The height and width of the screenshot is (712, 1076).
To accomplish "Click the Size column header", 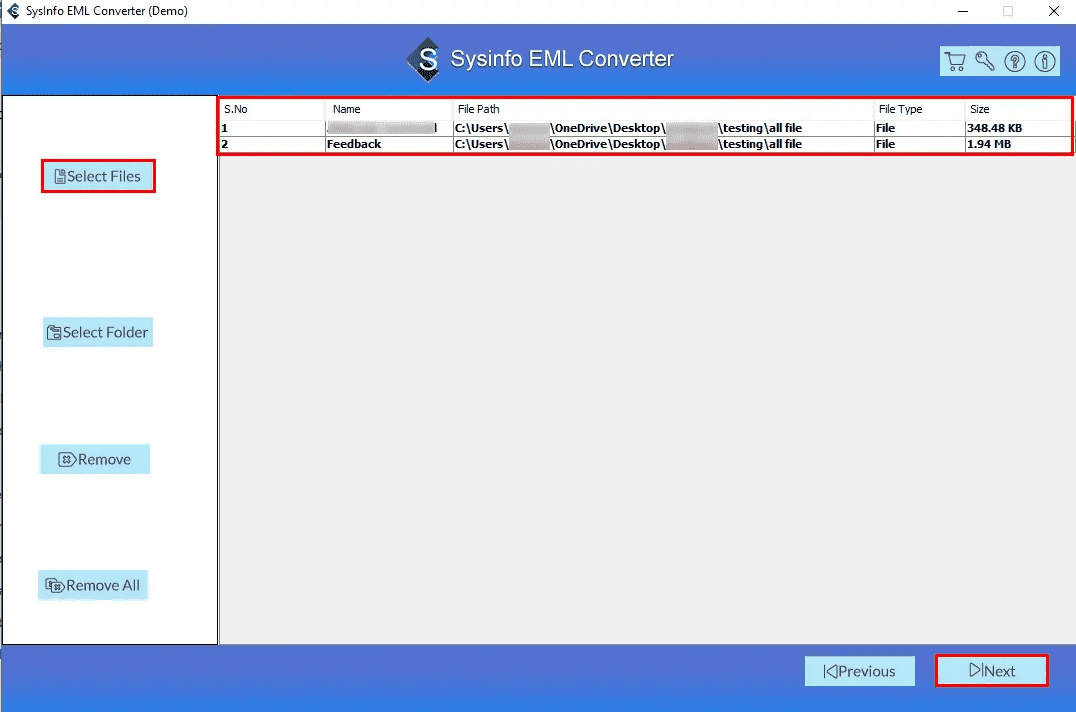I will 1018,109.
